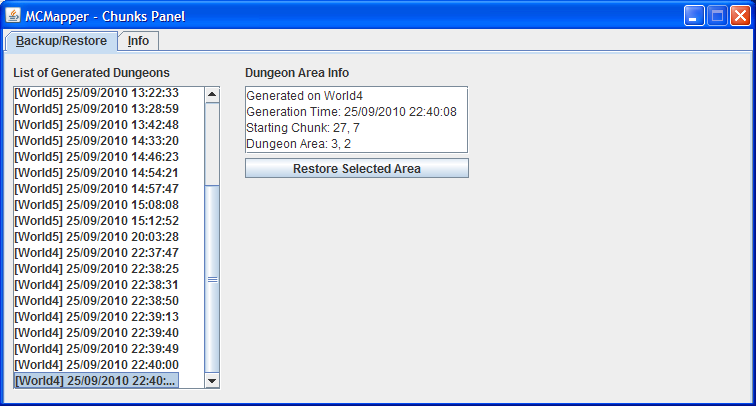Choose the World5 13:42:48 dungeon entry
The height and width of the screenshot is (406, 756).
97,125
